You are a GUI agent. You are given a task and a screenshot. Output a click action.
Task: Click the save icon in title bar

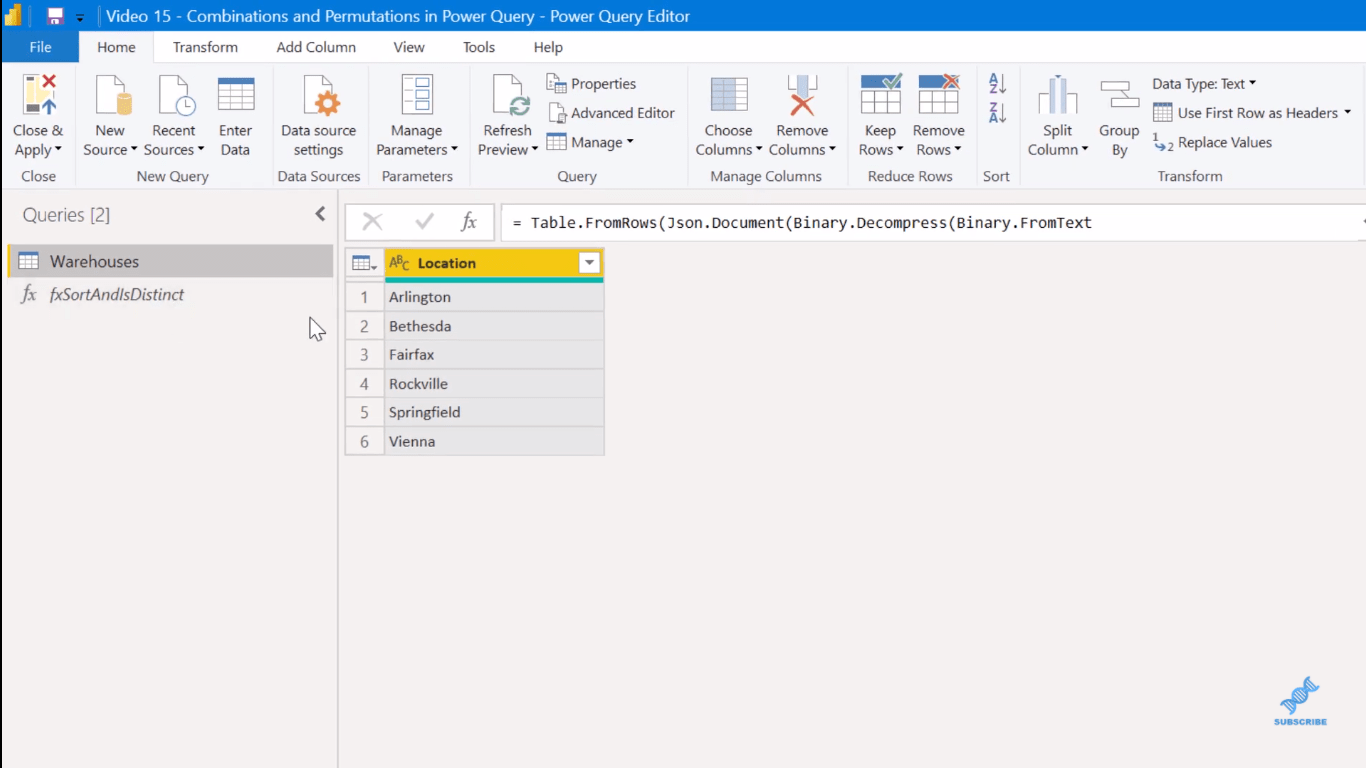pyautogui.click(x=55, y=16)
